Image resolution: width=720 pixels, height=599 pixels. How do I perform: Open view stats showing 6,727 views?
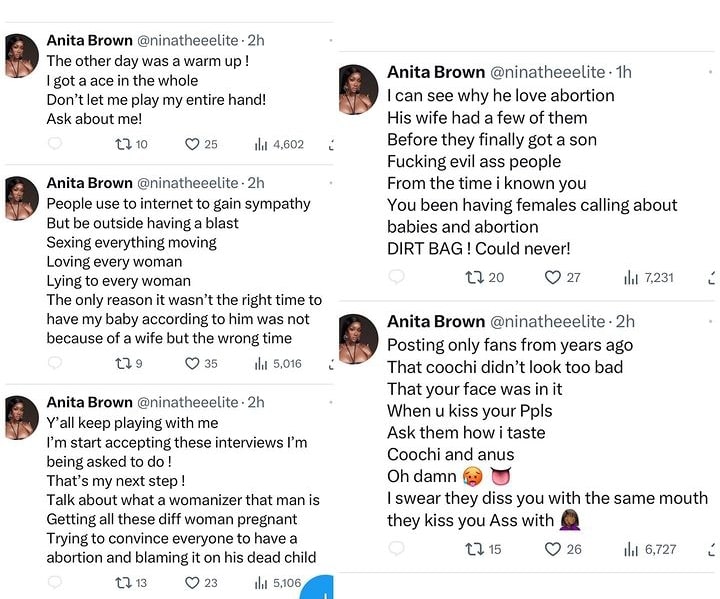click(632, 548)
